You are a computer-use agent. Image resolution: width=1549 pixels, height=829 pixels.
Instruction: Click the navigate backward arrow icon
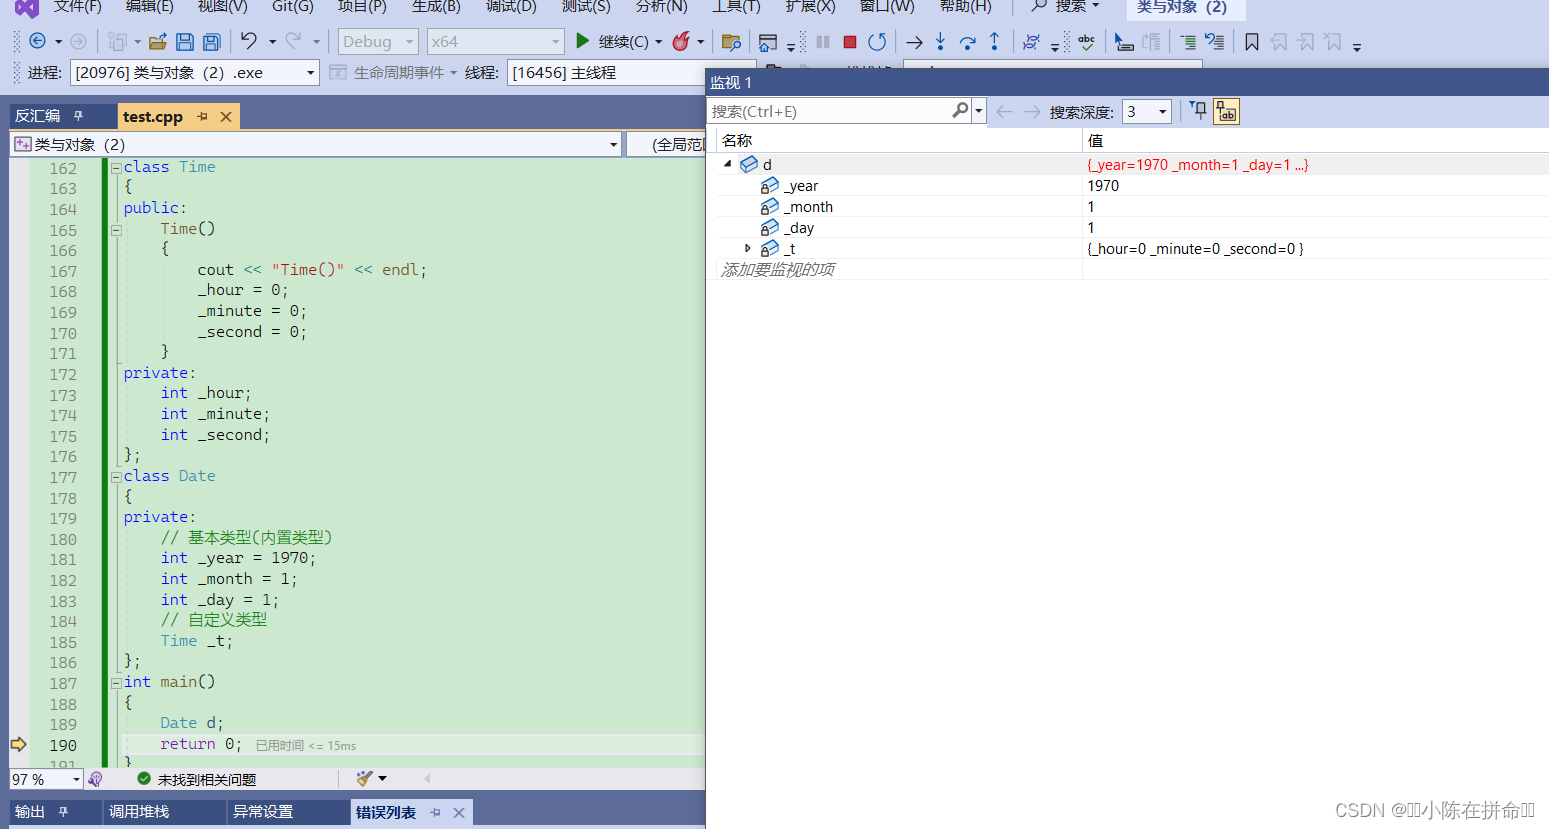[37, 41]
